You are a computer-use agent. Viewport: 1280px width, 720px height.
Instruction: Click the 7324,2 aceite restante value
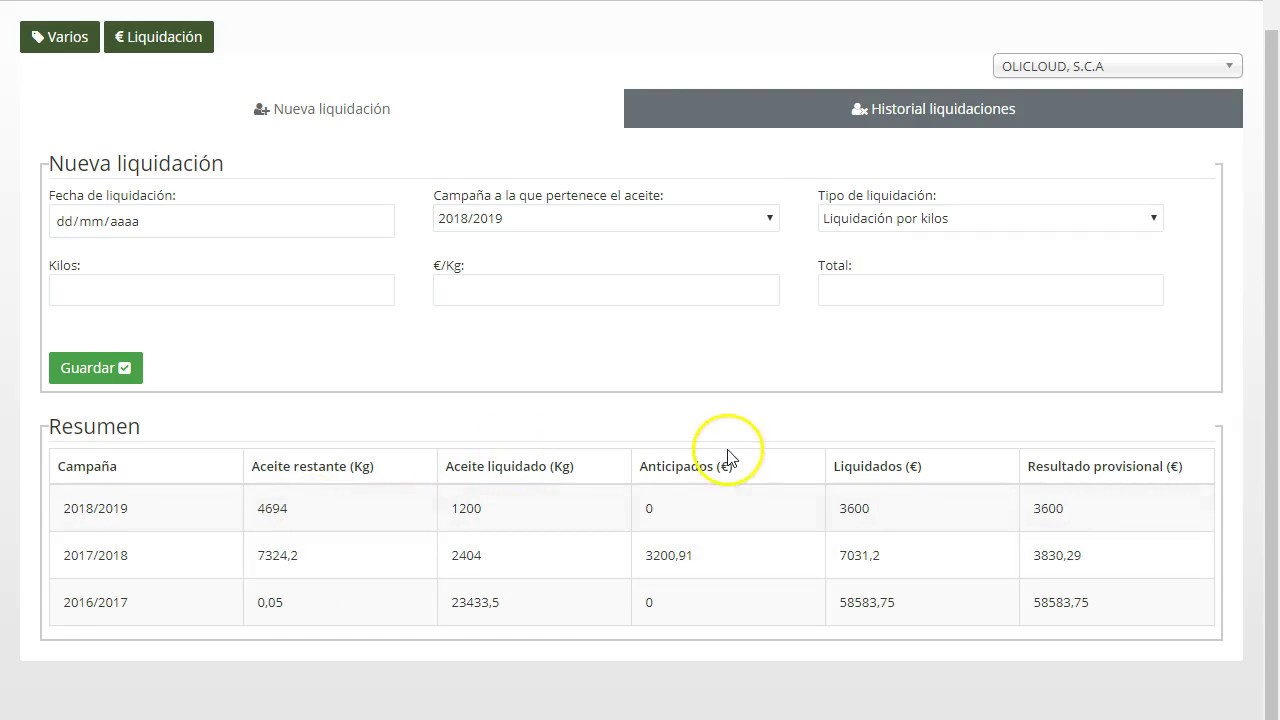tap(277, 555)
